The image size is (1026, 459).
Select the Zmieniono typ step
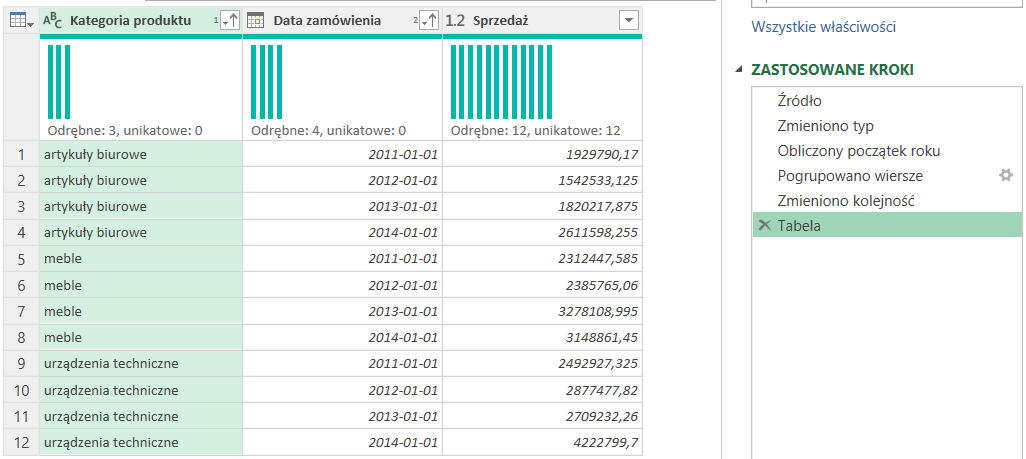tap(825, 126)
